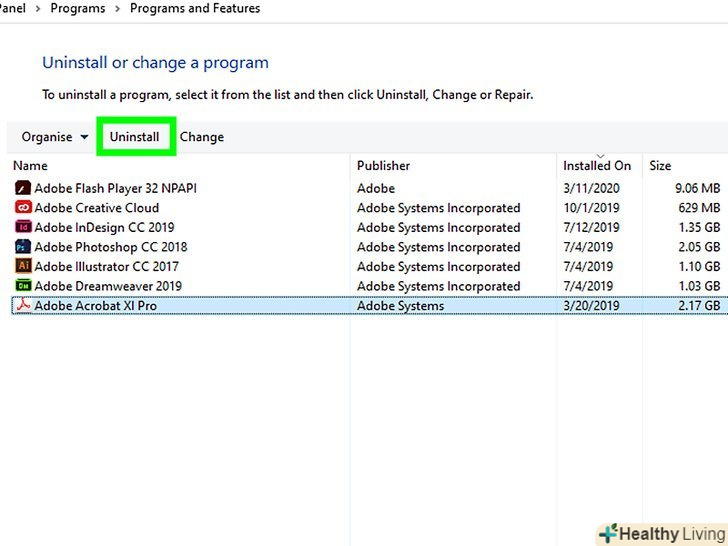Click the Adobe Illustrator Ai icon
Screen dimensions: 728x546
click(23, 266)
